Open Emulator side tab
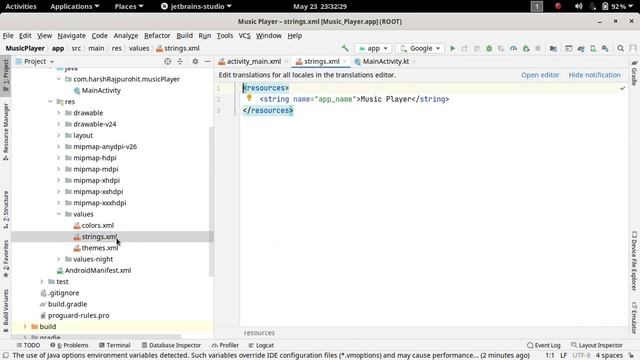 pos(634,317)
